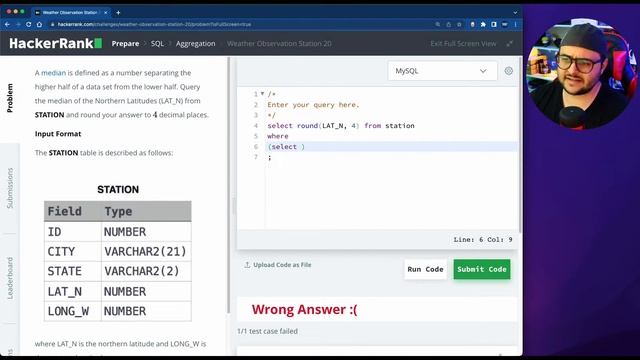Click Upload Code as File link
Image resolution: width=640 pixels, height=360 pixels.
point(278,265)
